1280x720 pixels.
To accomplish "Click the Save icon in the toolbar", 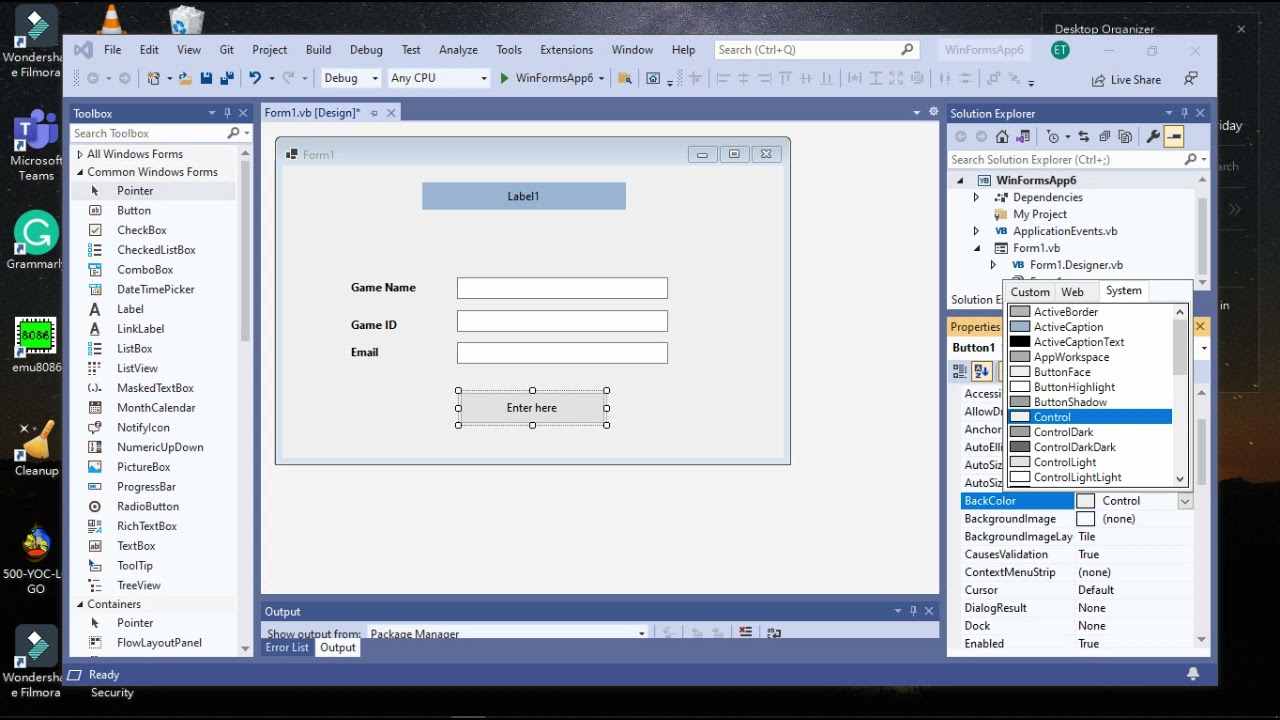I will pos(206,78).
